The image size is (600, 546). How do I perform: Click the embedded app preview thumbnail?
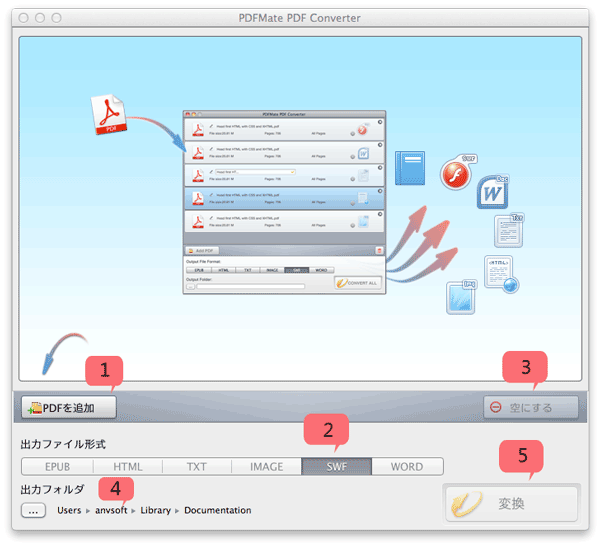coord(284,202)
